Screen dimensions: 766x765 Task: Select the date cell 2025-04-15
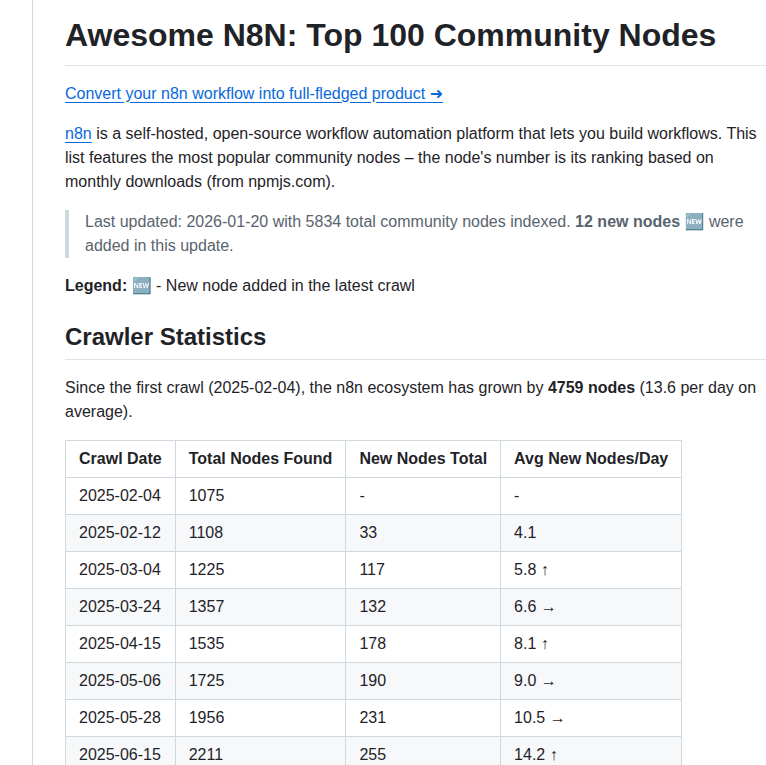(120, 644)
